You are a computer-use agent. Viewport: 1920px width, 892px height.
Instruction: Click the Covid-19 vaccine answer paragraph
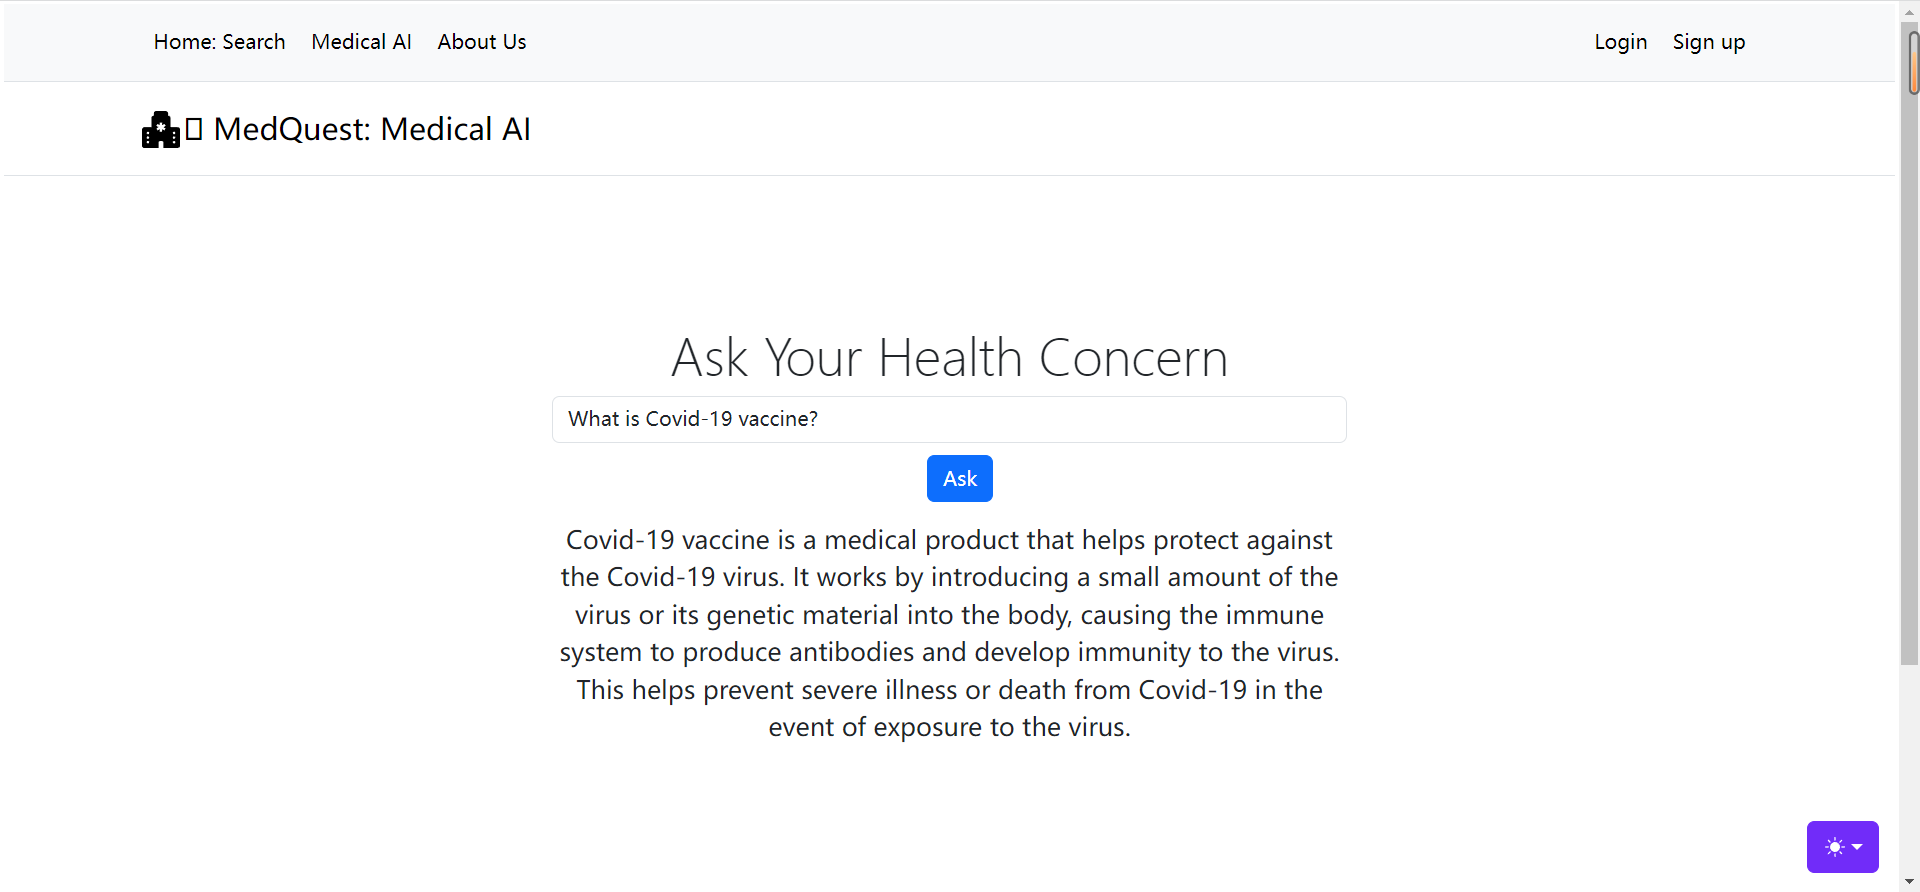pos(950,633)
